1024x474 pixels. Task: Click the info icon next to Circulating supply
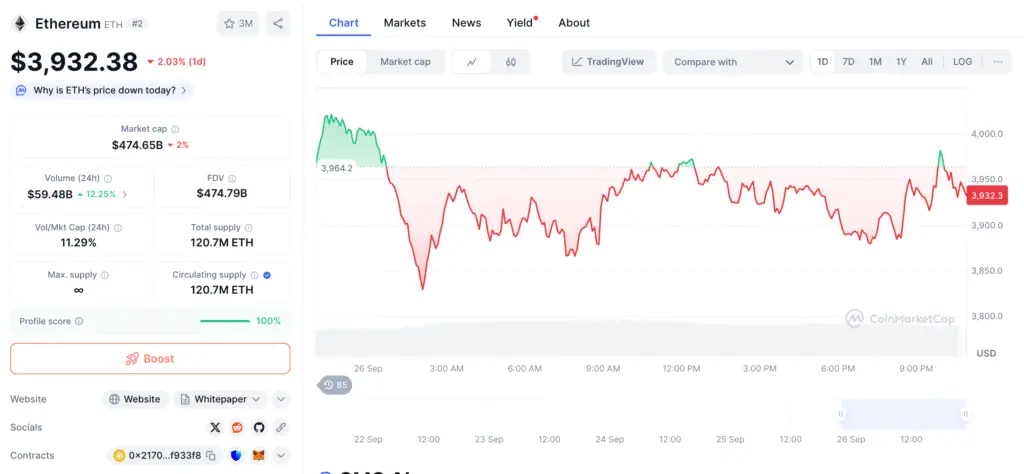(x=254, y=276)
